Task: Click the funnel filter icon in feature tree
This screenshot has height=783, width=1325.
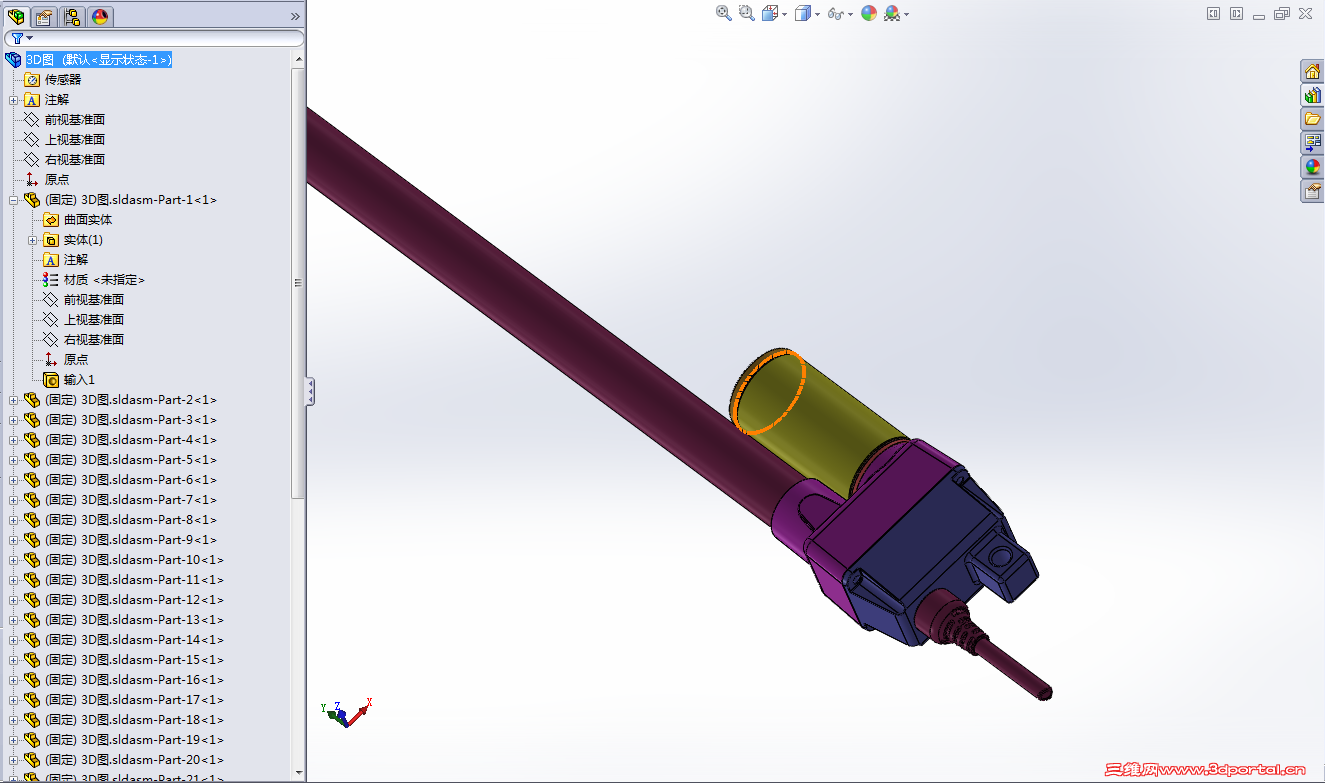Action: [x=17, y=38]
